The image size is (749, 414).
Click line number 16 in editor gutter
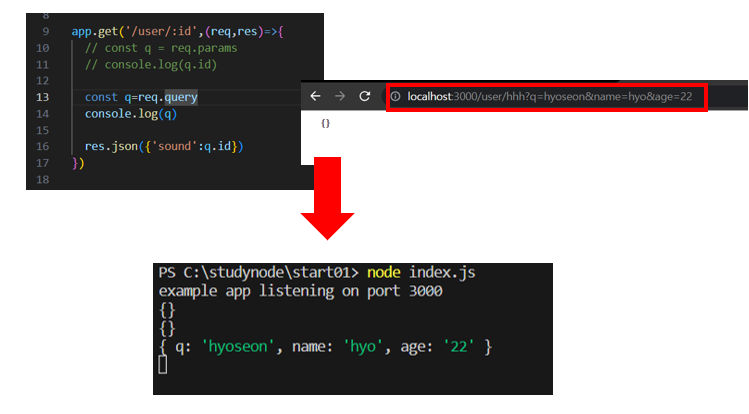tap(43, 147)
